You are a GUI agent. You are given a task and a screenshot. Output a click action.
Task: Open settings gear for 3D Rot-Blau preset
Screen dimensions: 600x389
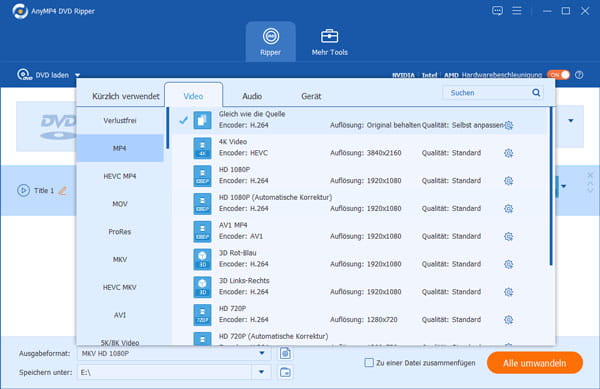pyautogui.click(x=509, y=264)
